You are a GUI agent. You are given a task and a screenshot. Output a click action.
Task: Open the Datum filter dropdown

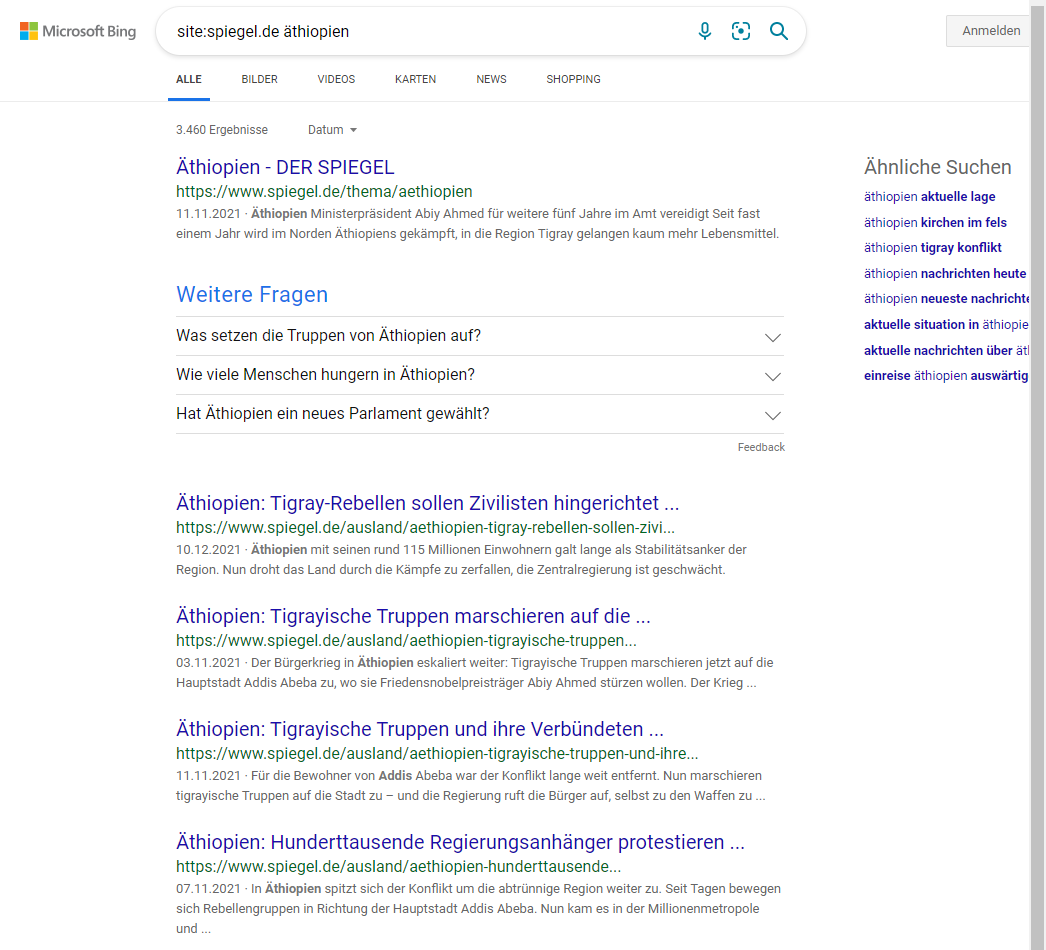[332, 130]
